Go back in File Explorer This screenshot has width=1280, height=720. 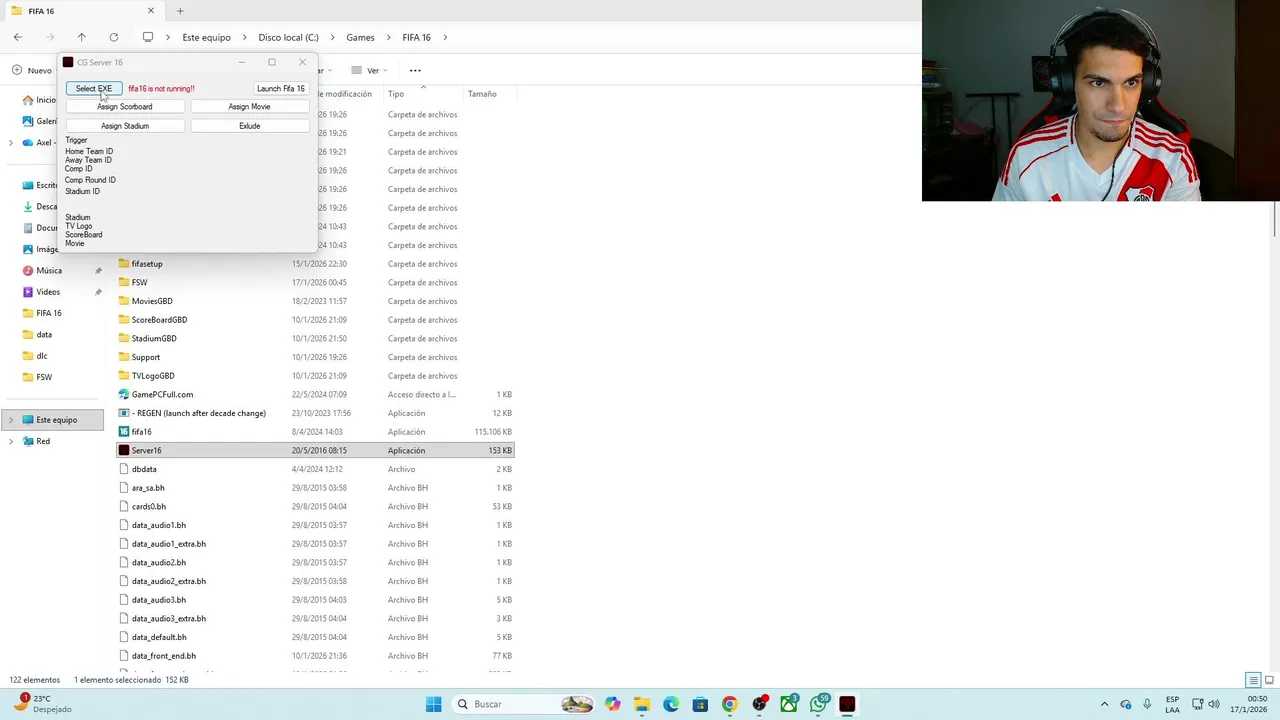coord(18,37)
